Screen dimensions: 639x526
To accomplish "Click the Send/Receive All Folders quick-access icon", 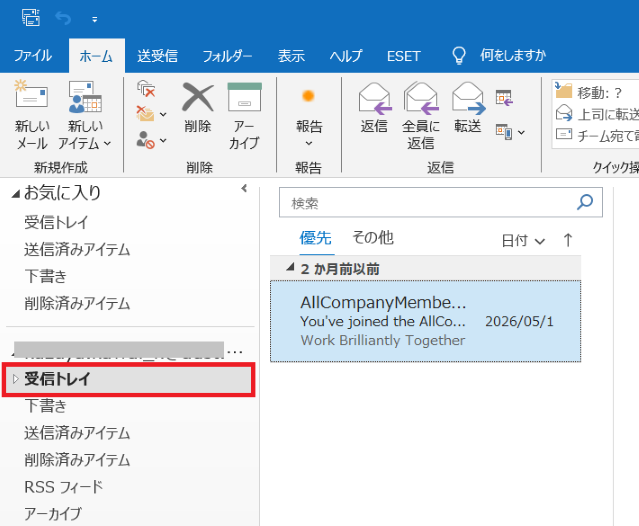I will [x=31, y=18].
